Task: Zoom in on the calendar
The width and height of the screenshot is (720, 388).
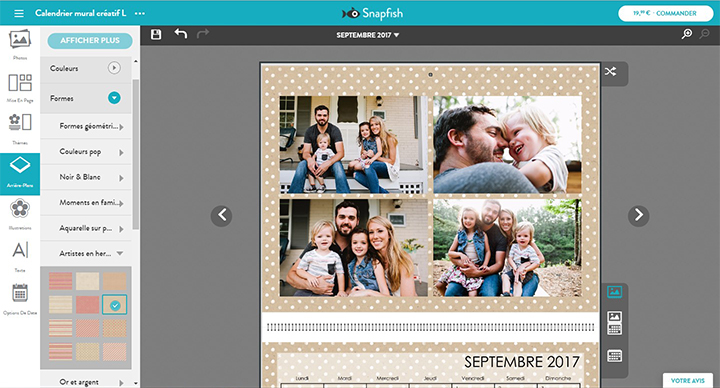Action: [x=687, y=34]
